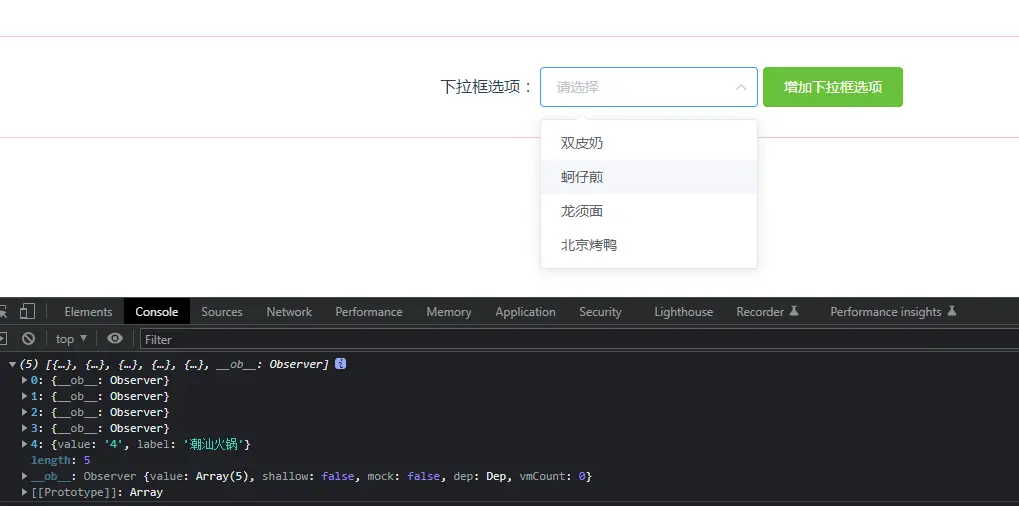Choose 双皮奶 from the dropdown list
Image resolution: width=1019 pixels, height=506 pixels.
(649, 143)
